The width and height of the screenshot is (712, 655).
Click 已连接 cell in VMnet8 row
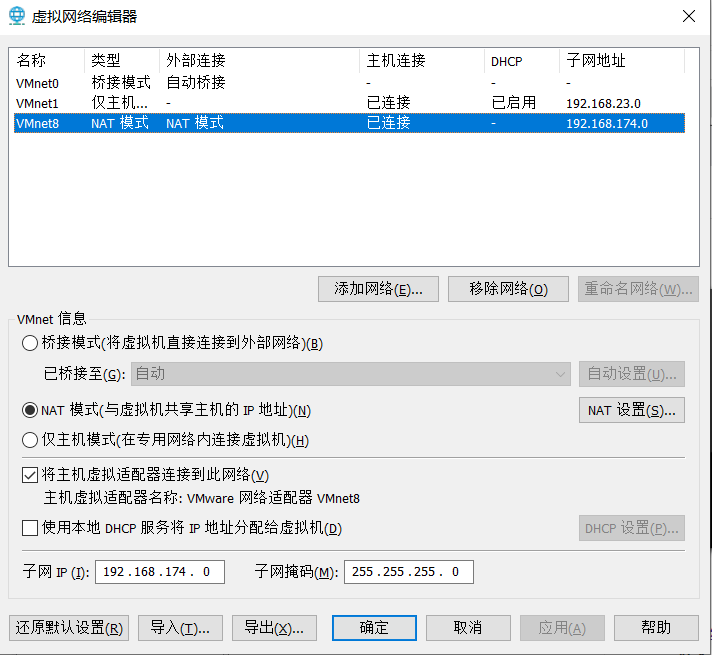388,123
